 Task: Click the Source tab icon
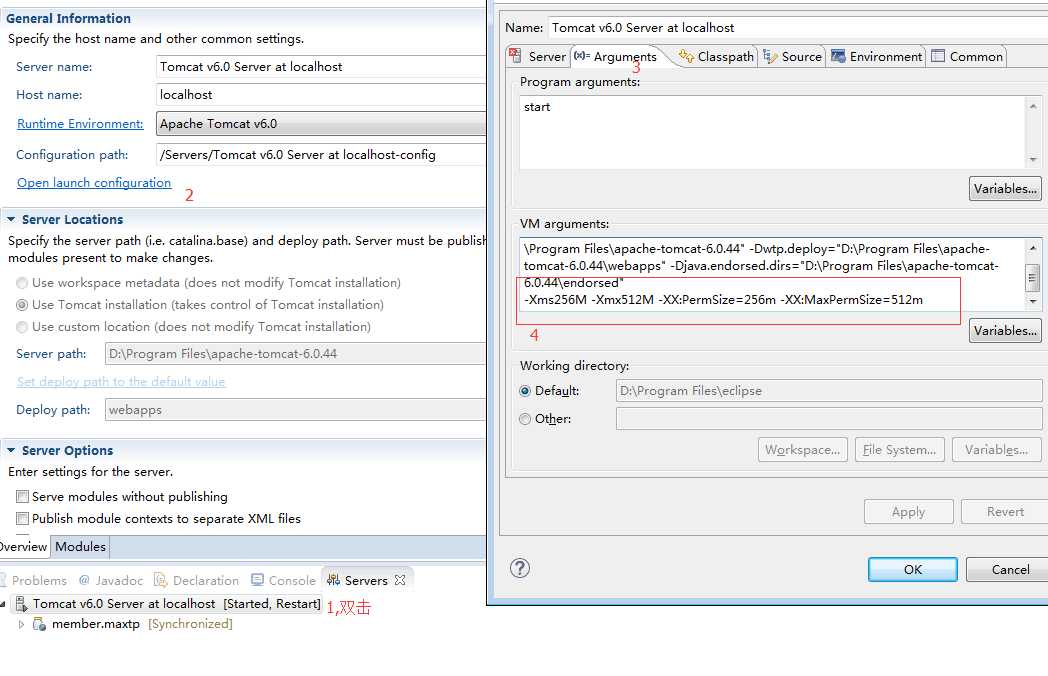(770, 56)
